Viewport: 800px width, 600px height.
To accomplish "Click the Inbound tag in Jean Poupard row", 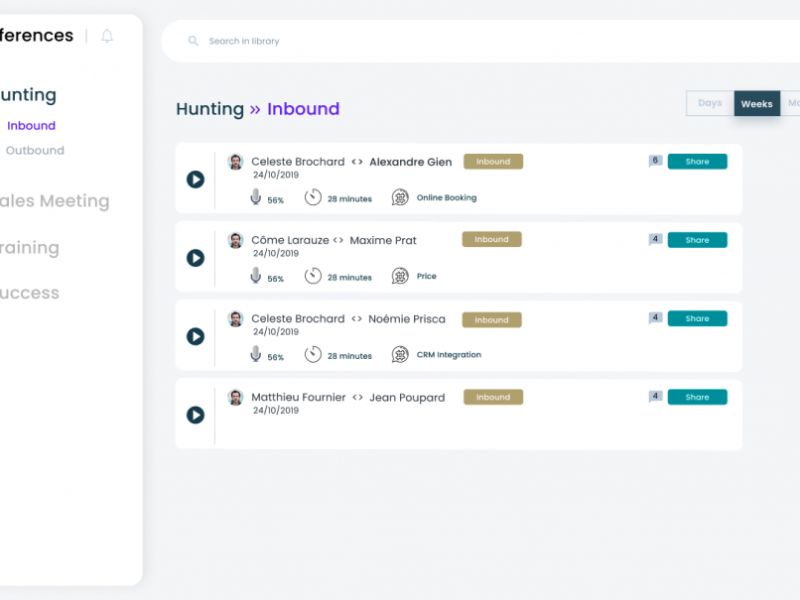I will tap(493, 397).
